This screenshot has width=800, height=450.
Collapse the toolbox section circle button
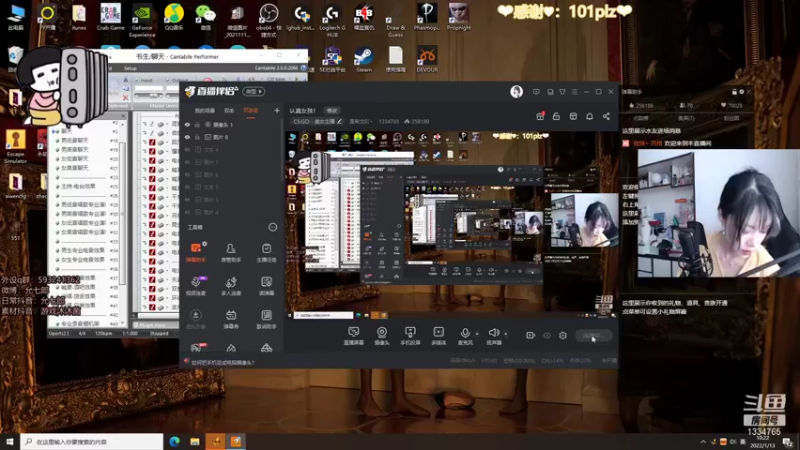pyautogui.click(x=273, y=227)
